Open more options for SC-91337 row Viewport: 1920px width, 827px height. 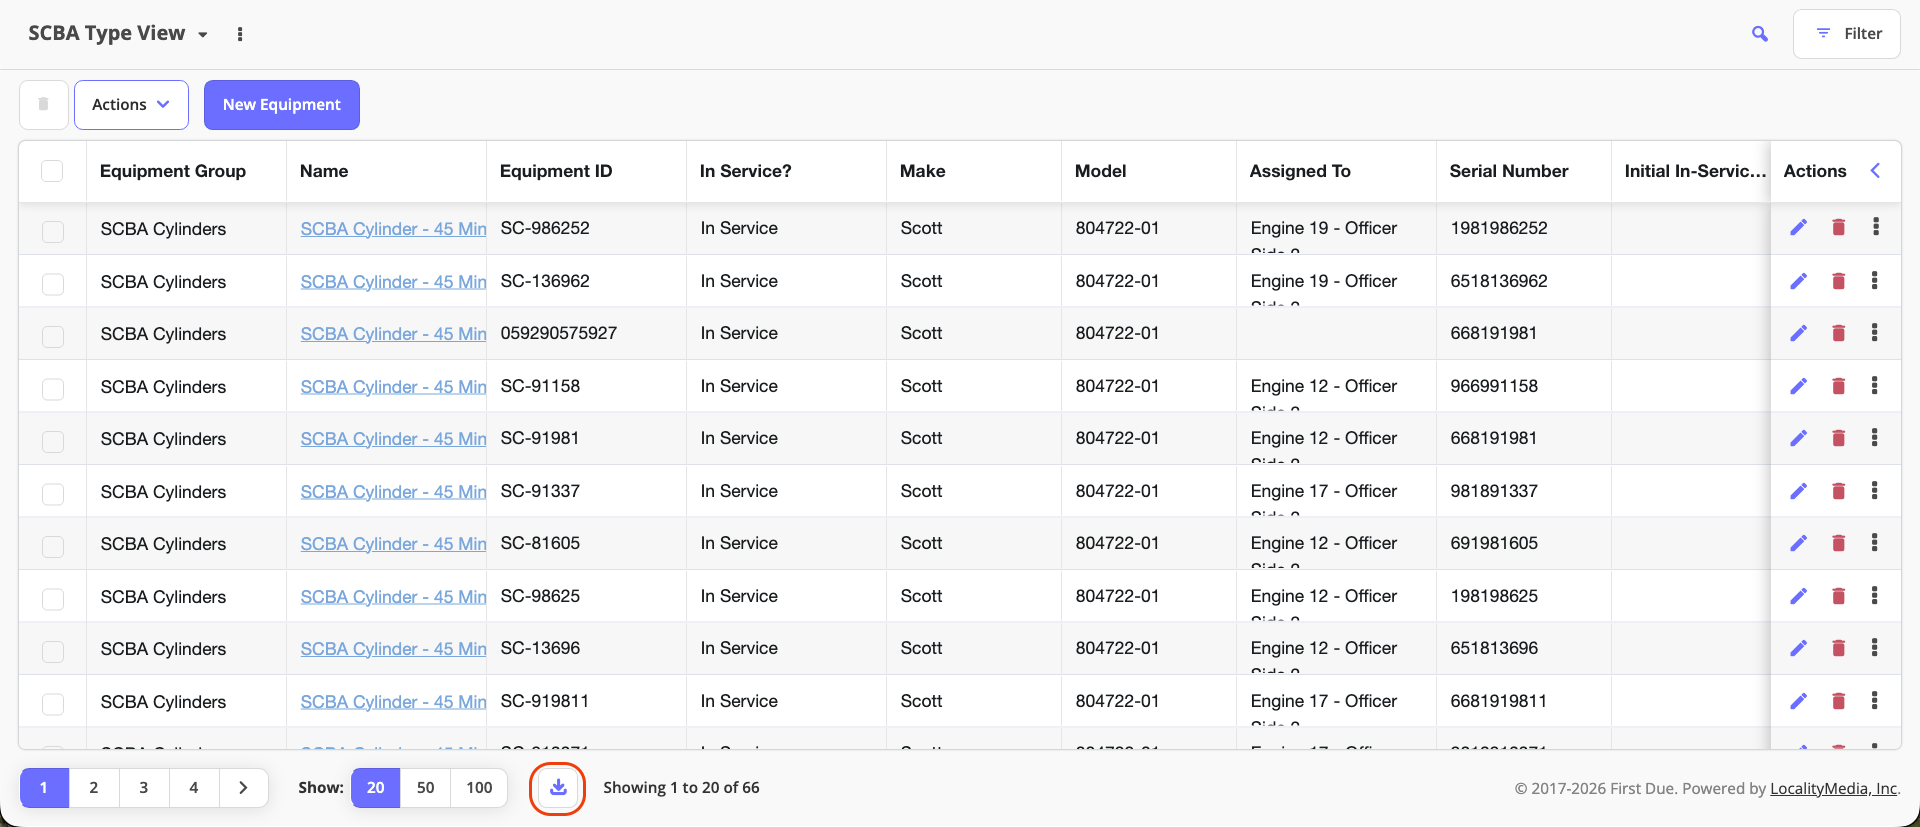tap(1875, 491)
